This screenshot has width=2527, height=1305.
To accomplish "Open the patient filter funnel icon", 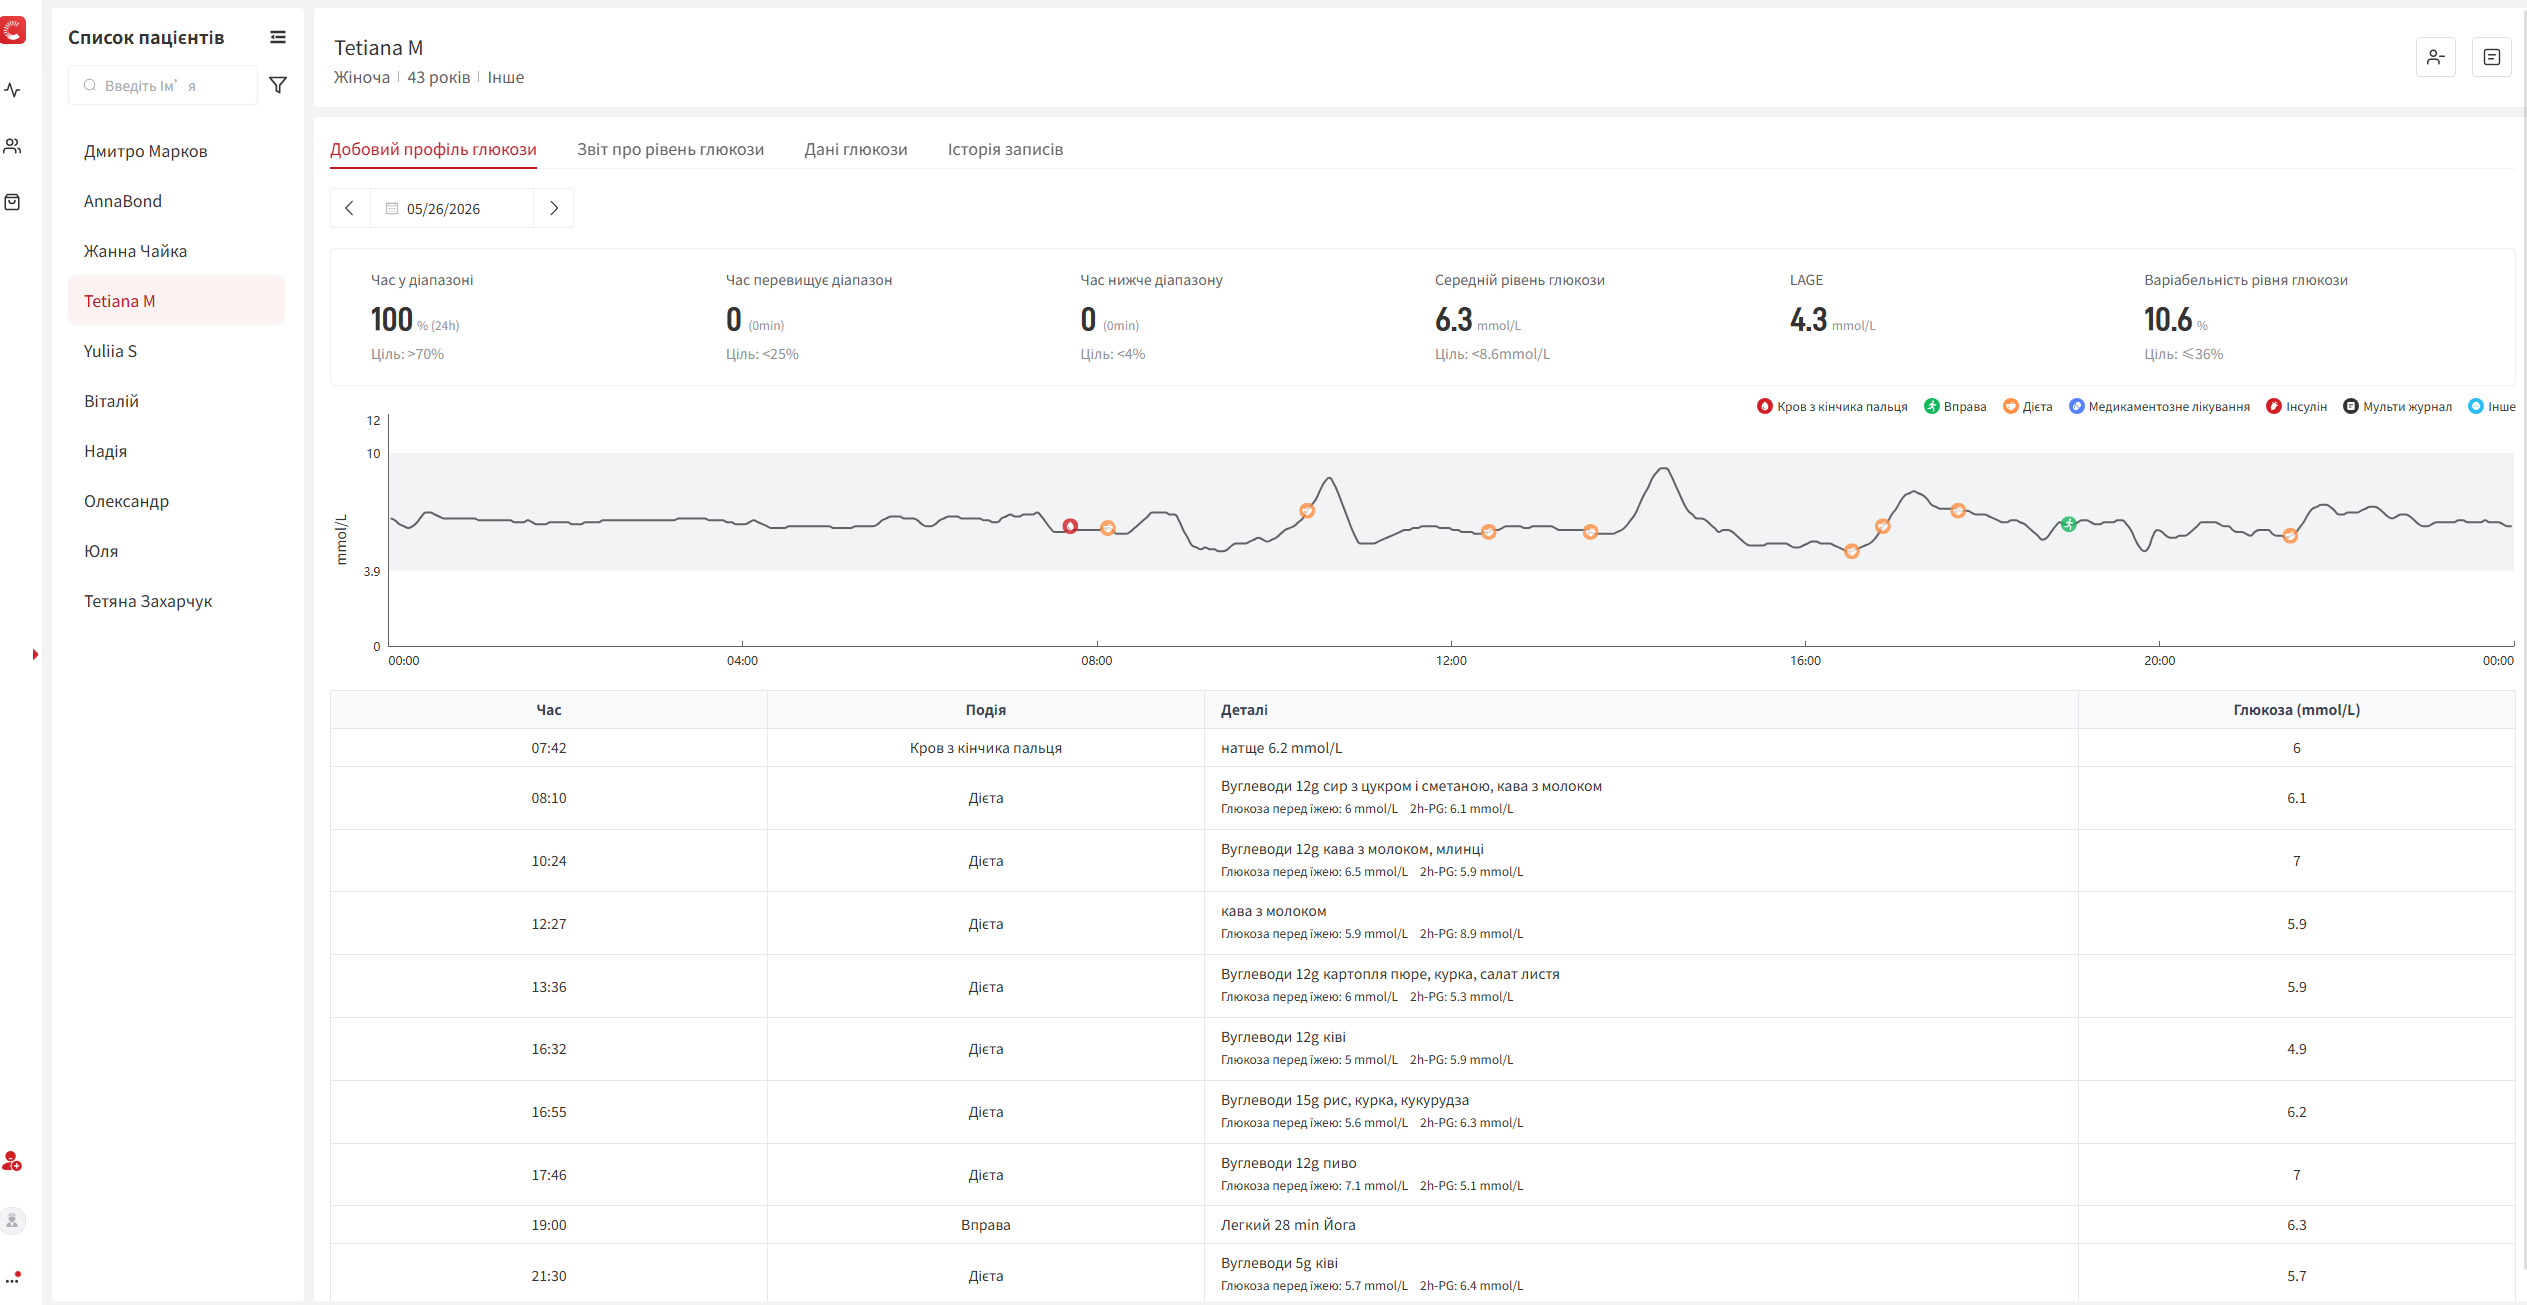I will click(x=278, y=85).
